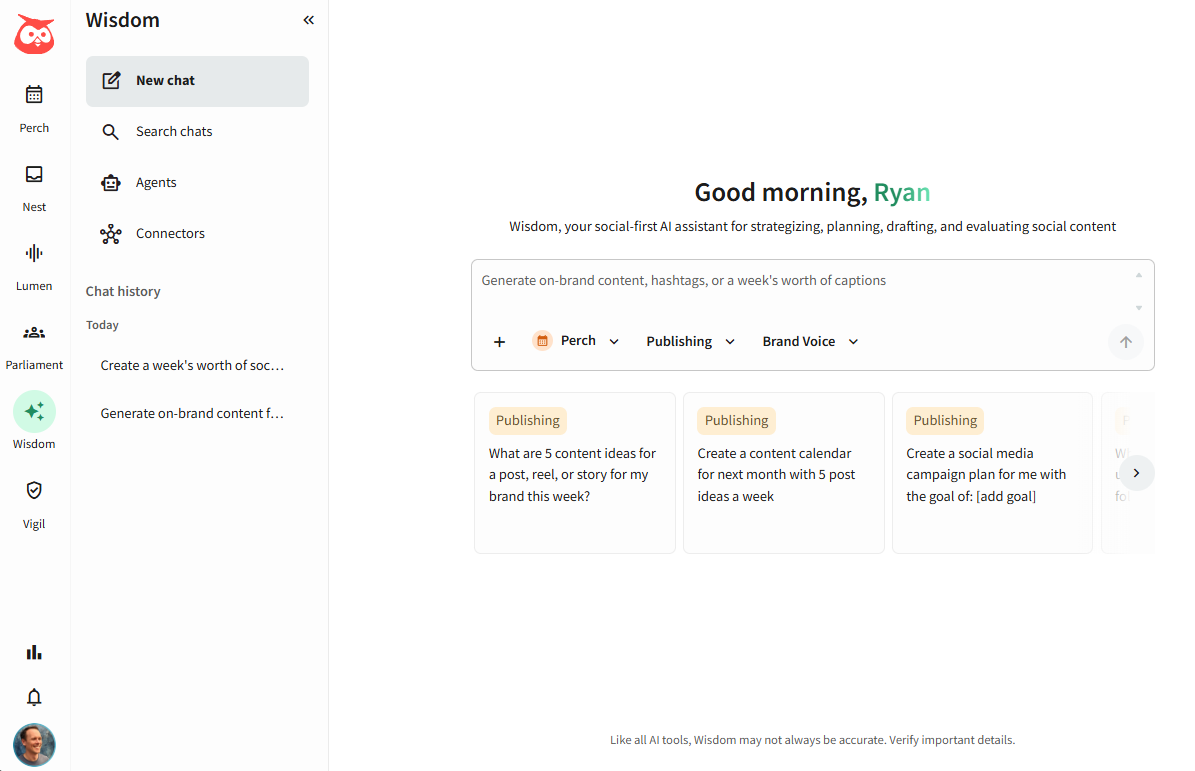Open the notifications bell icon

pos(34,697)
